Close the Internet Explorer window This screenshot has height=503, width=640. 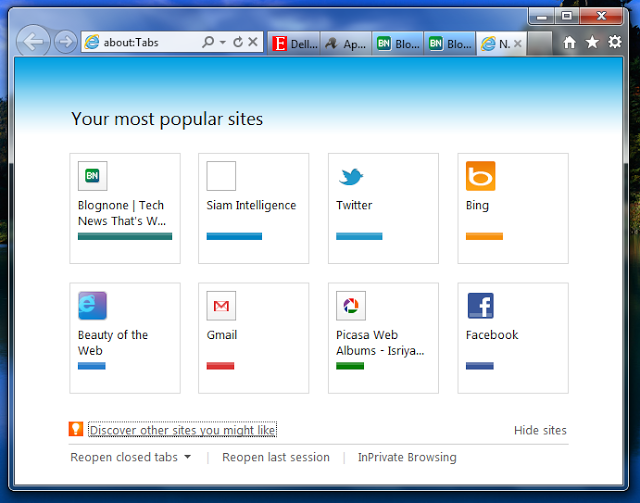[601, 16]
